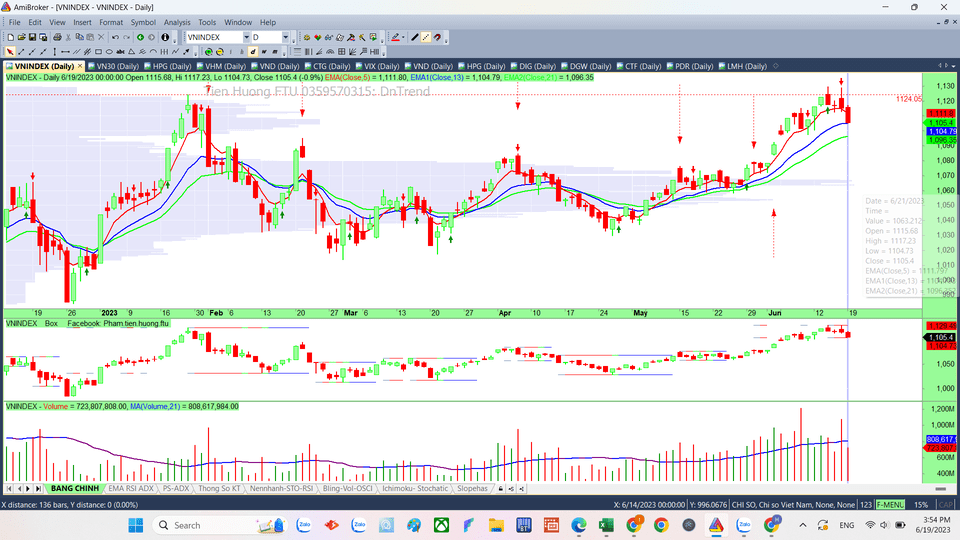Select the Ichimoku- Stochatic sheet tab
The image size is (960, 540).
[x=413, y=488]
